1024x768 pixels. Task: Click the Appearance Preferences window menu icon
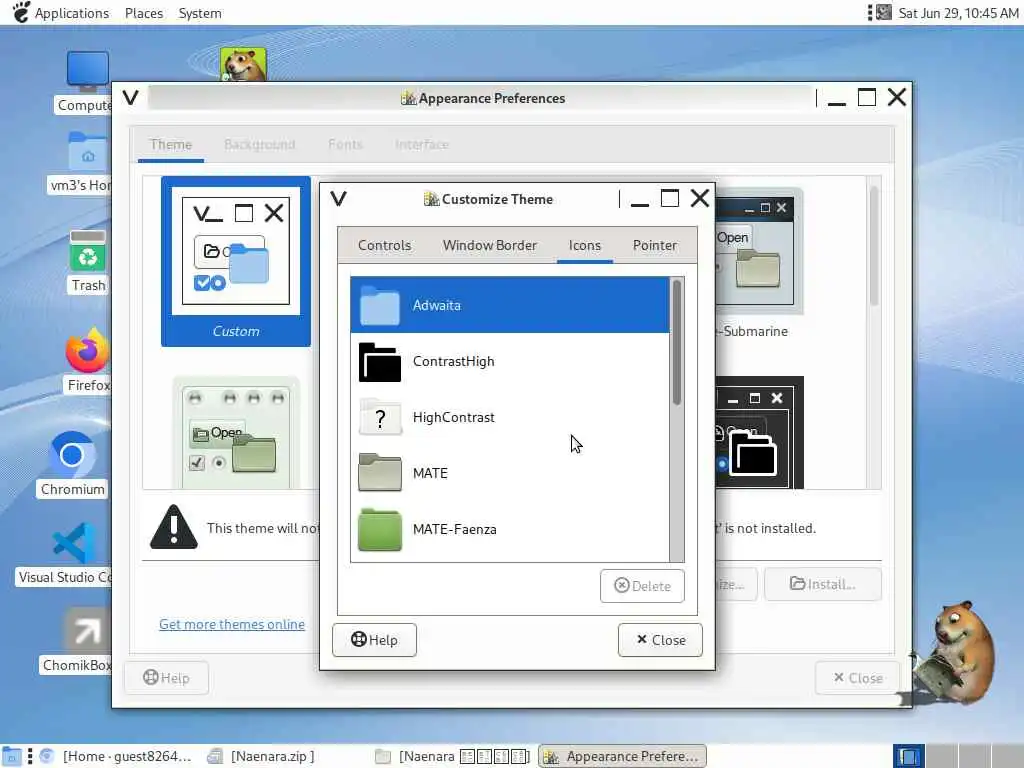pyautogui.click(x=131, y=98)
